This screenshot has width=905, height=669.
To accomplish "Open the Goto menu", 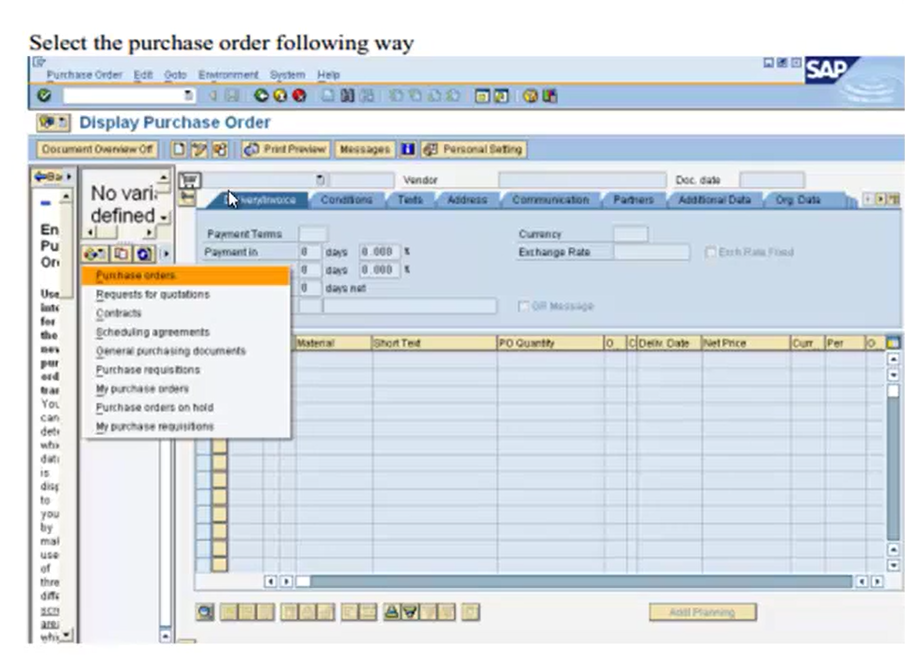I will (x=175, y=75).
